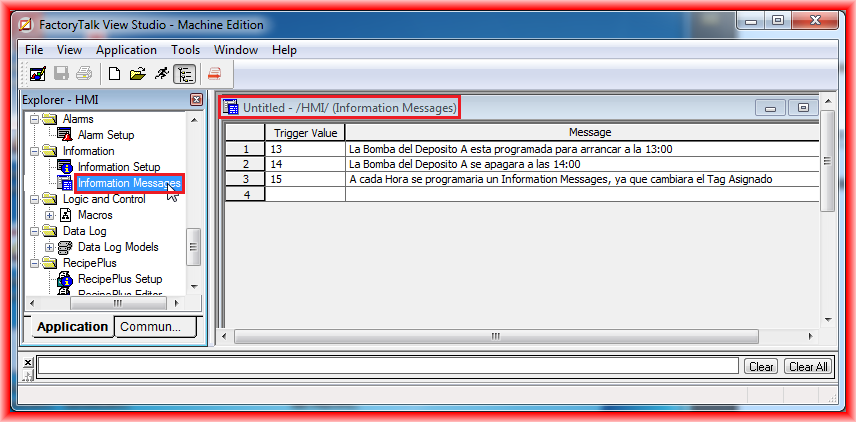Click the Open Application folder icon
856x422 pixels.
coord(138,73)
